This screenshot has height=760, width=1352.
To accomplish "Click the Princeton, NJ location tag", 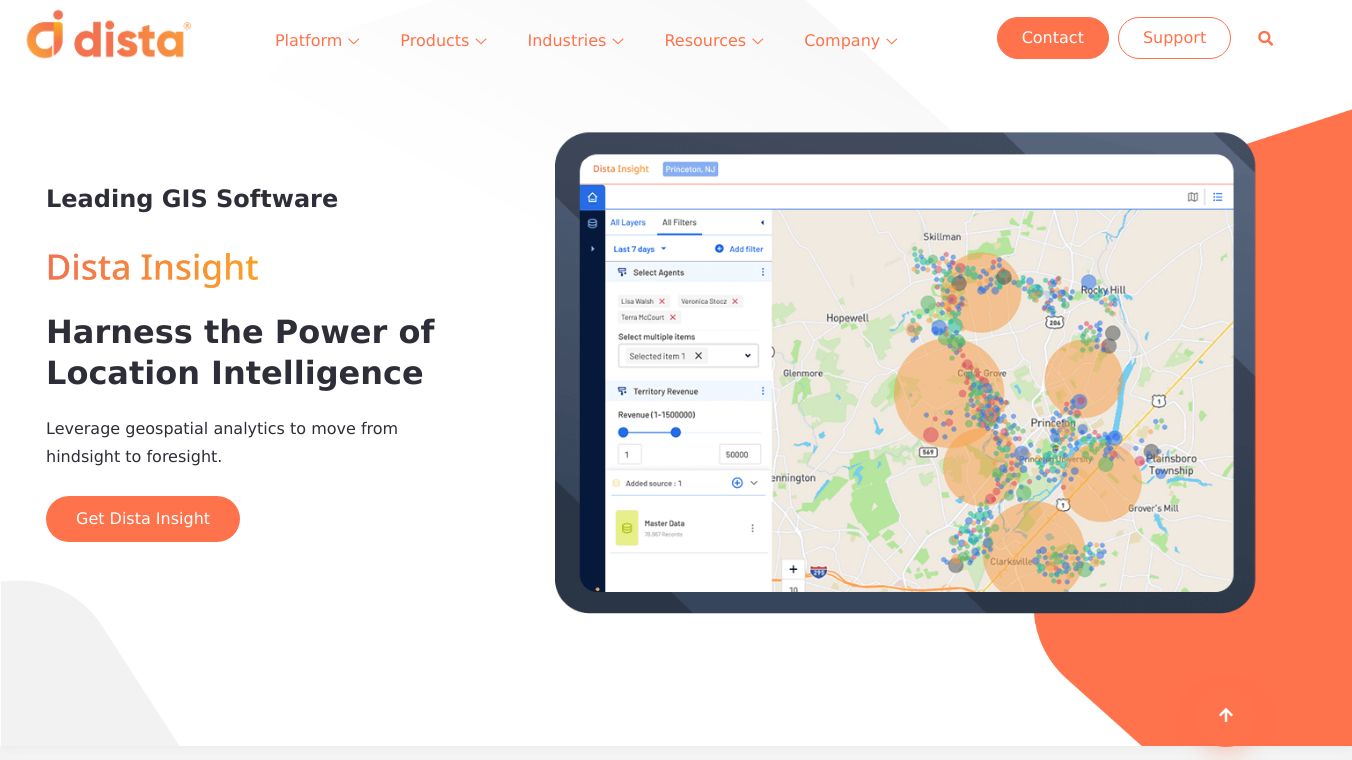I will tap(691, 169).
